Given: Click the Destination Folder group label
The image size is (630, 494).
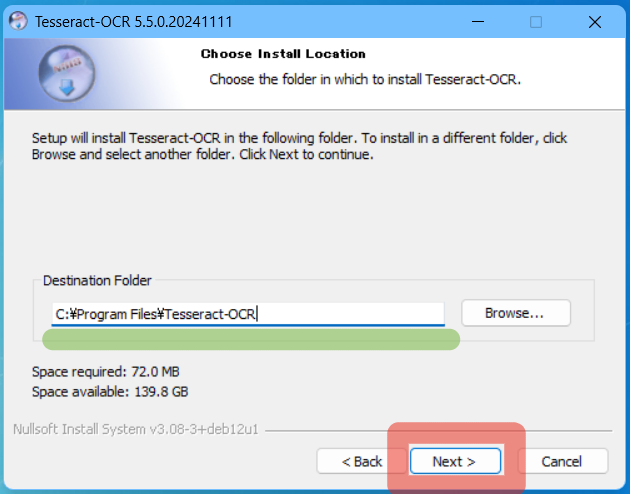Looking at the screenshot, I should (x=97, y=280).
